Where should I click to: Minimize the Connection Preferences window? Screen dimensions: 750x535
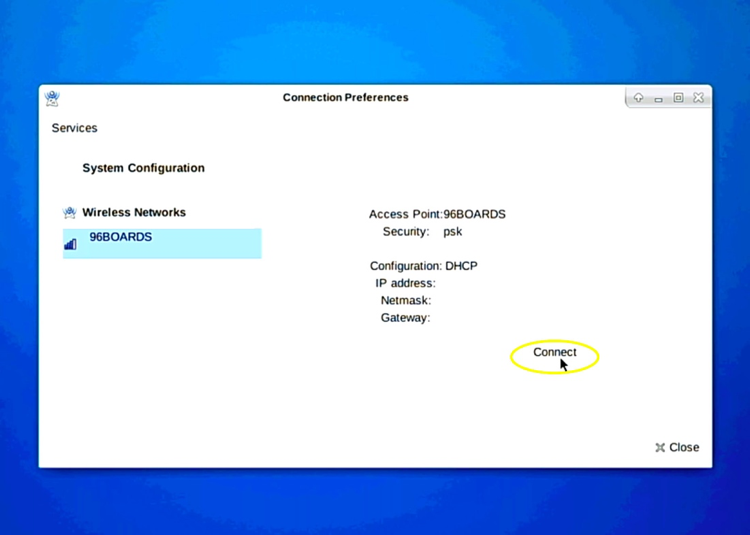click(659, 98)
